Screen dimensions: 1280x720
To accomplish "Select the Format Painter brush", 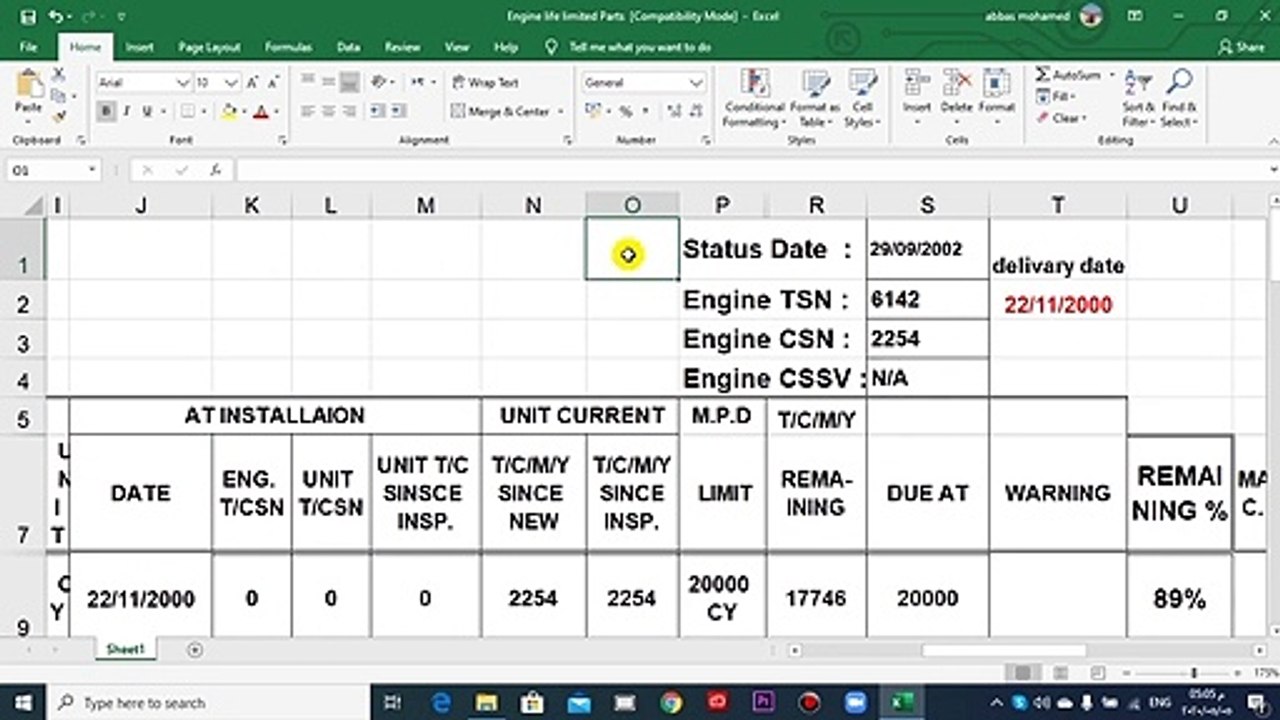I will click(59, 115).
